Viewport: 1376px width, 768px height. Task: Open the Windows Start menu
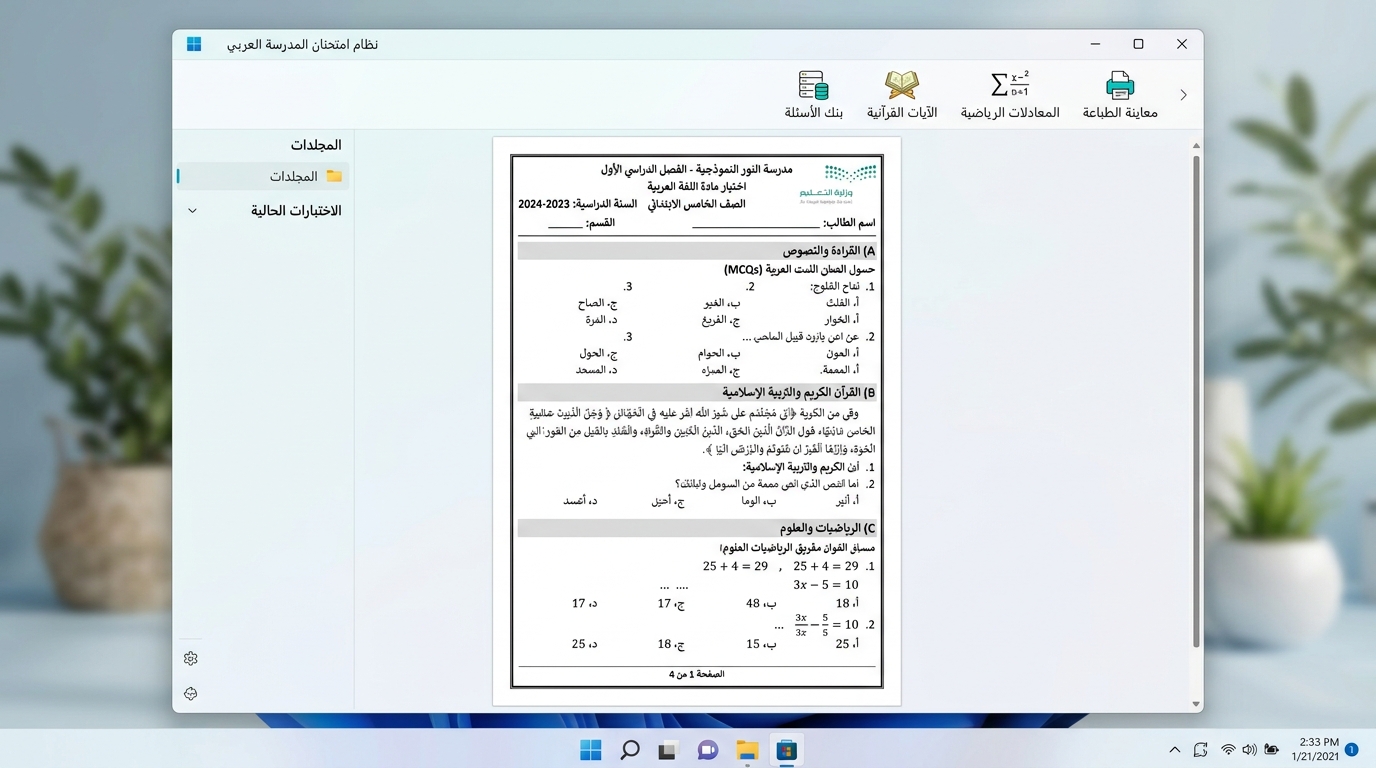[591, 750]
